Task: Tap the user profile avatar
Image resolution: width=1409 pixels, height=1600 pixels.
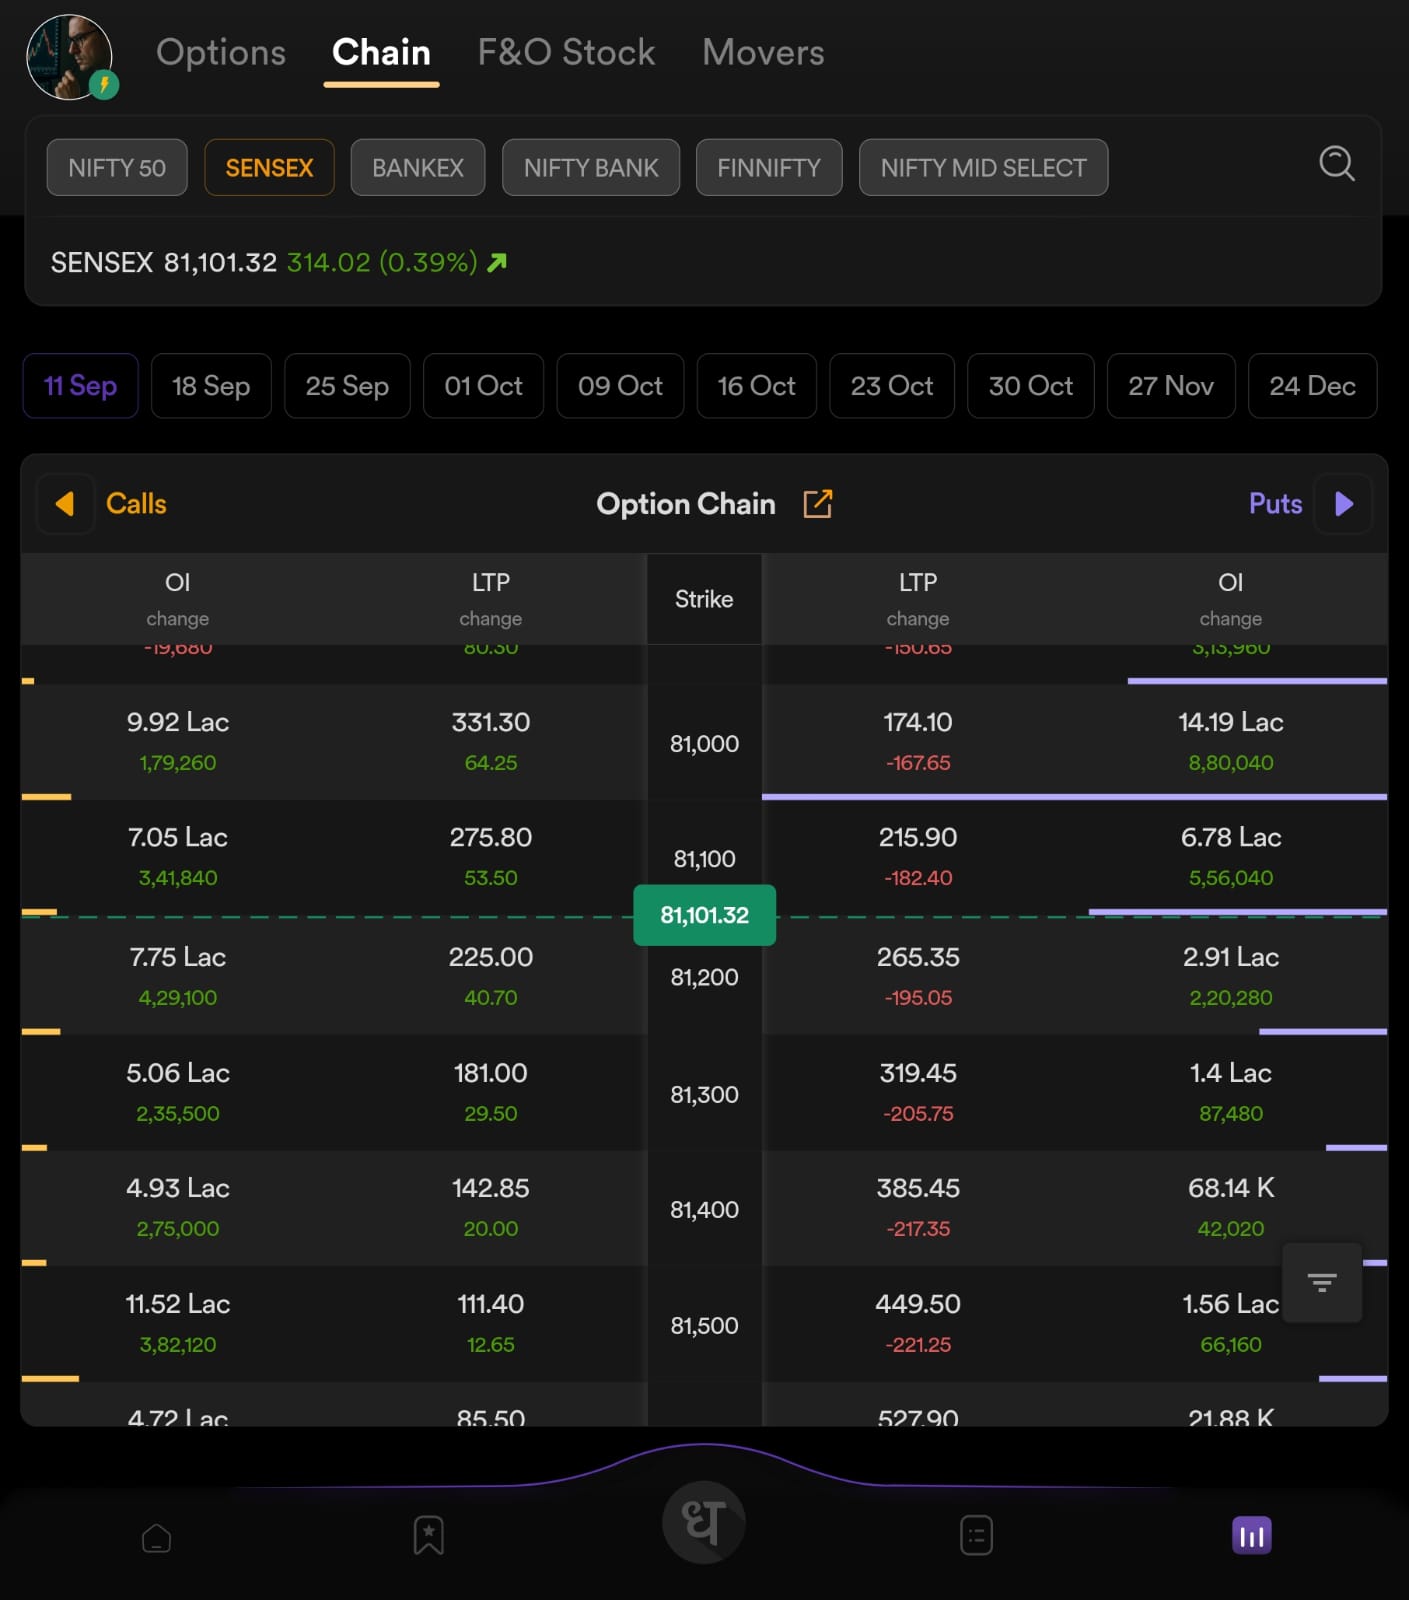Action: [69, 57]
